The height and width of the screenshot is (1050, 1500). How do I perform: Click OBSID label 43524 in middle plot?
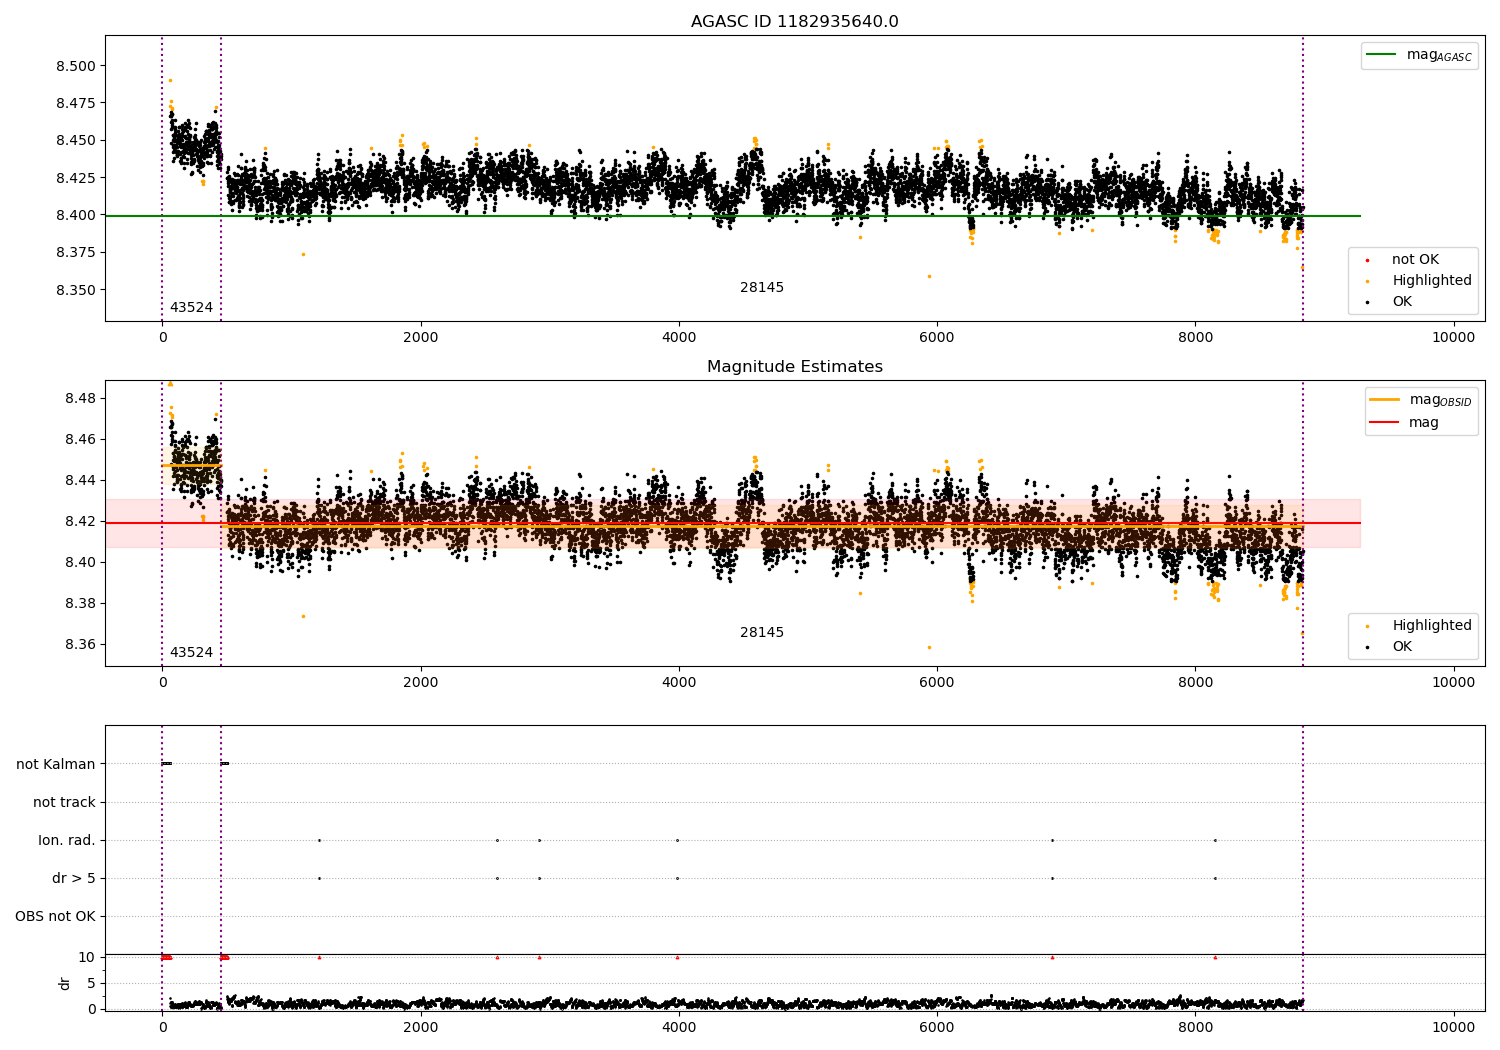tap(191, 652)
